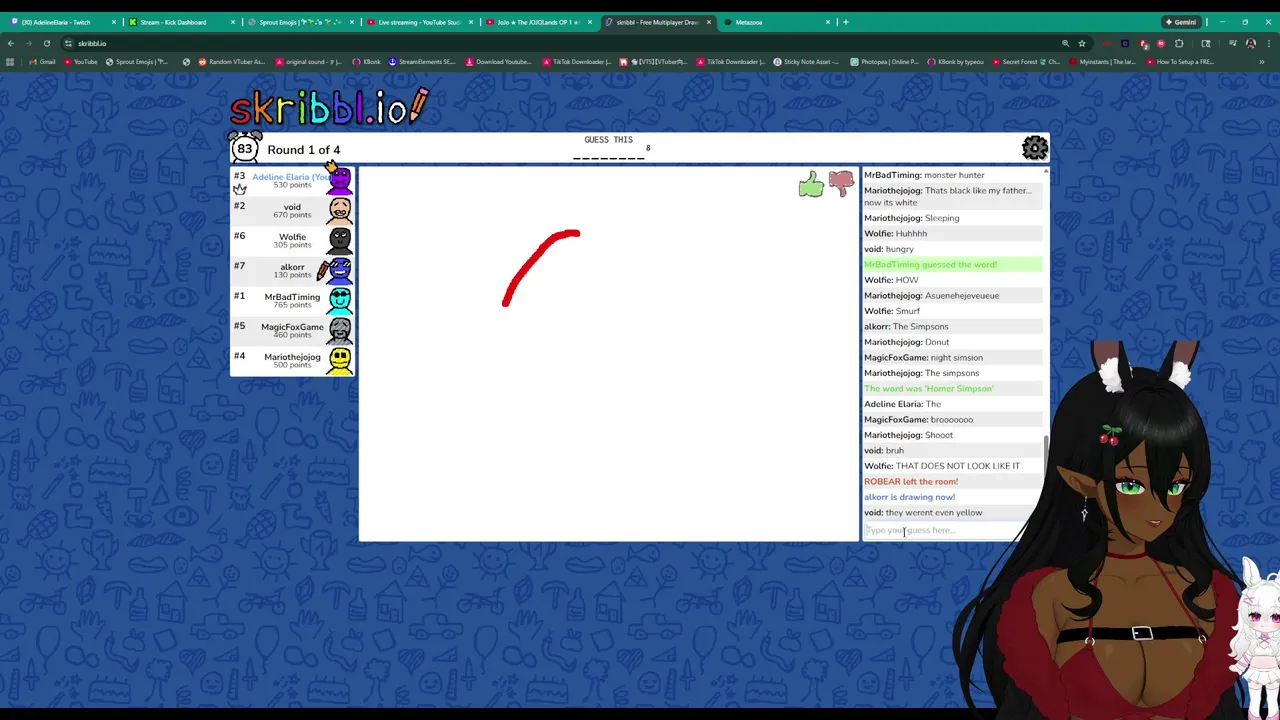The height and width of the screenshot is (720, 1280).
Task: Give the drawing a thumbs down
Action: tap(841, 184)
